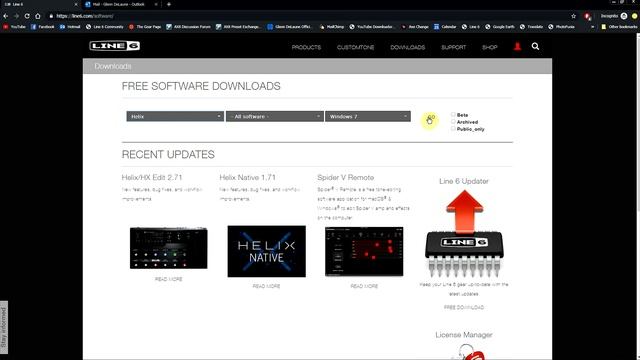Screen dimensions: 640x360
Task: Open AXE Preset Exchange bookmark
Action: (x=238, y=27)
